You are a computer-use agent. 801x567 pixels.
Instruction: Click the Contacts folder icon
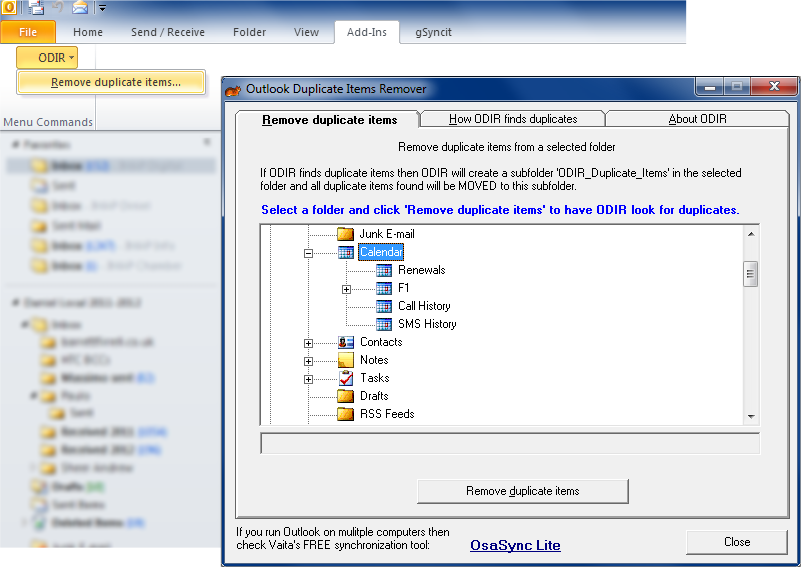[346, 342]
